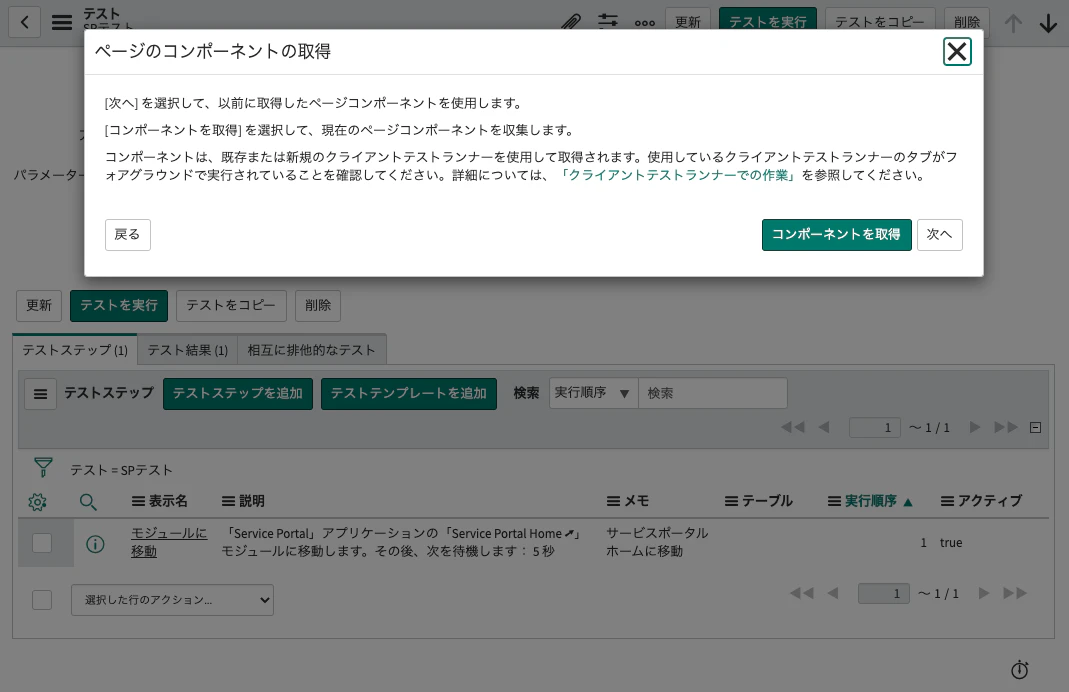
Task: Click the paperclip attachments icon
Action: (571, 22)
